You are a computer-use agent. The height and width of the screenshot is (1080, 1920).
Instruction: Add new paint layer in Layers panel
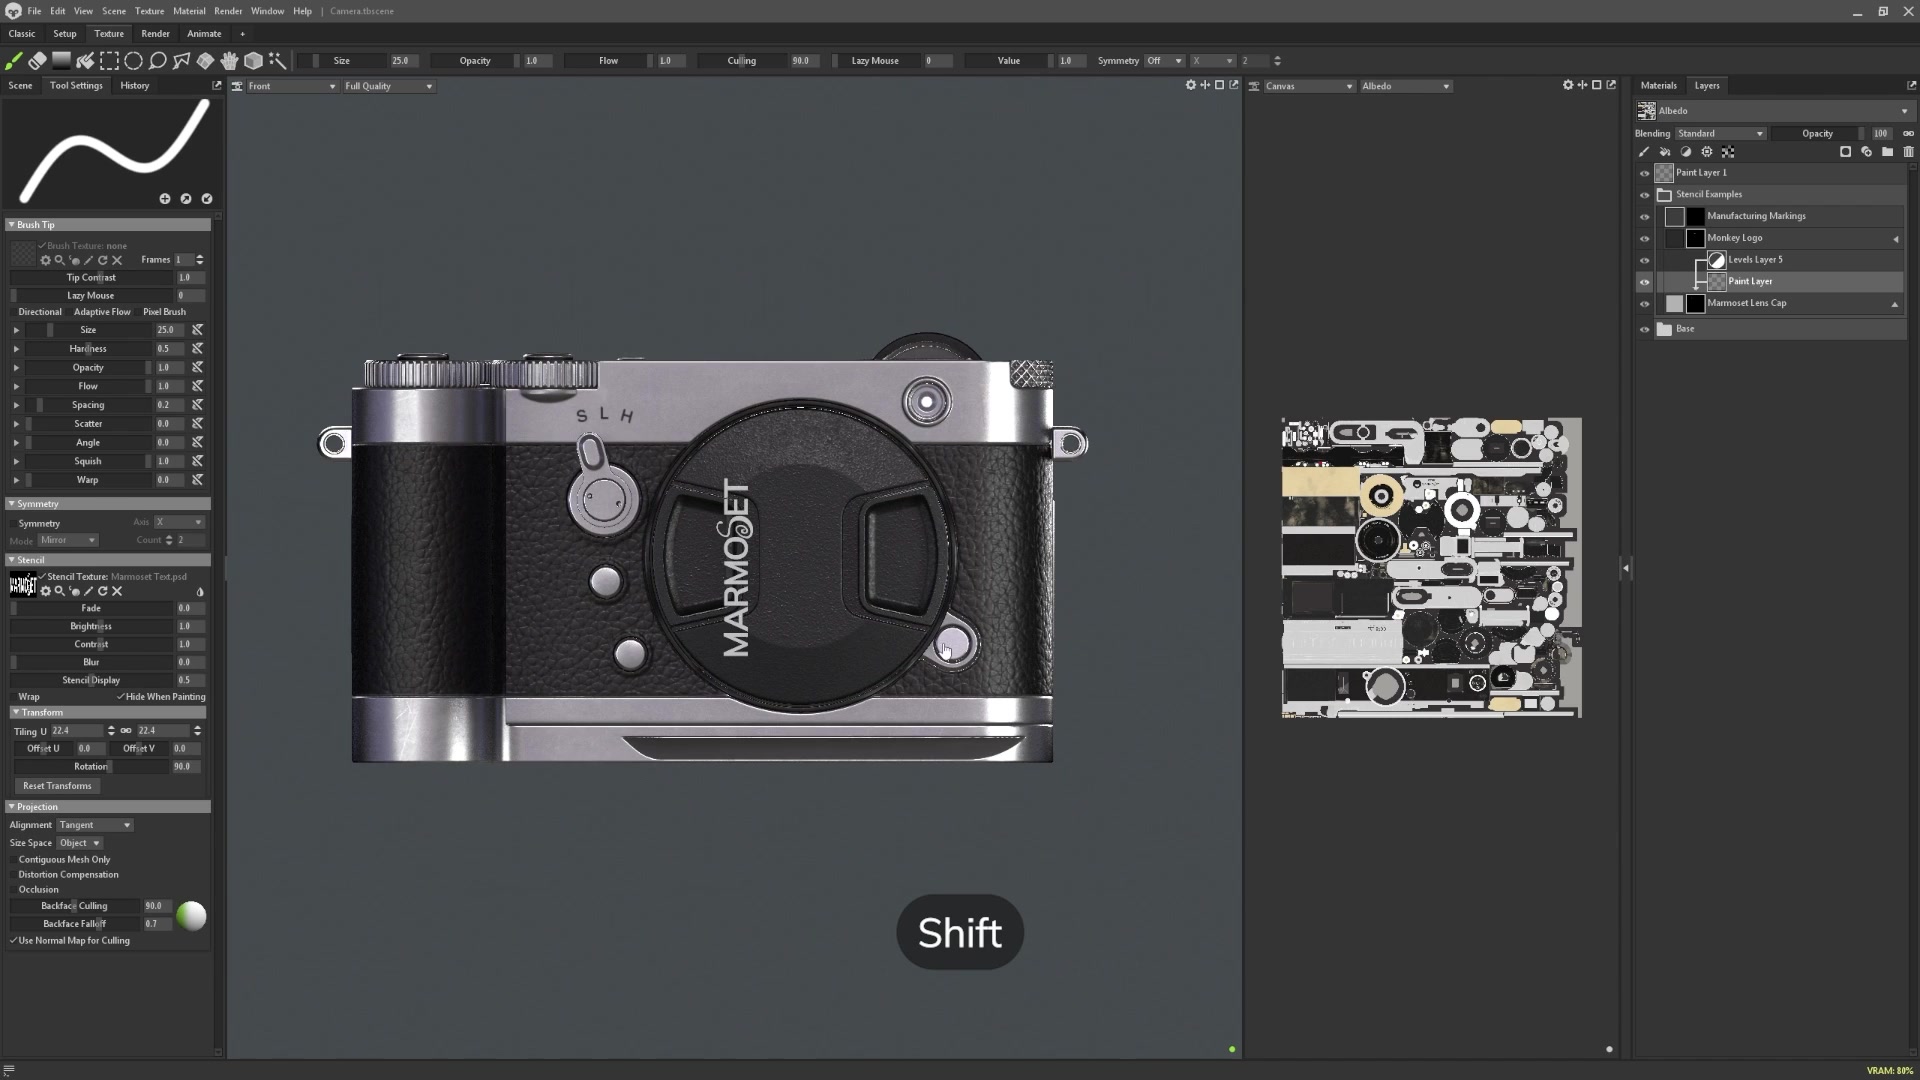click(1643, 152)
